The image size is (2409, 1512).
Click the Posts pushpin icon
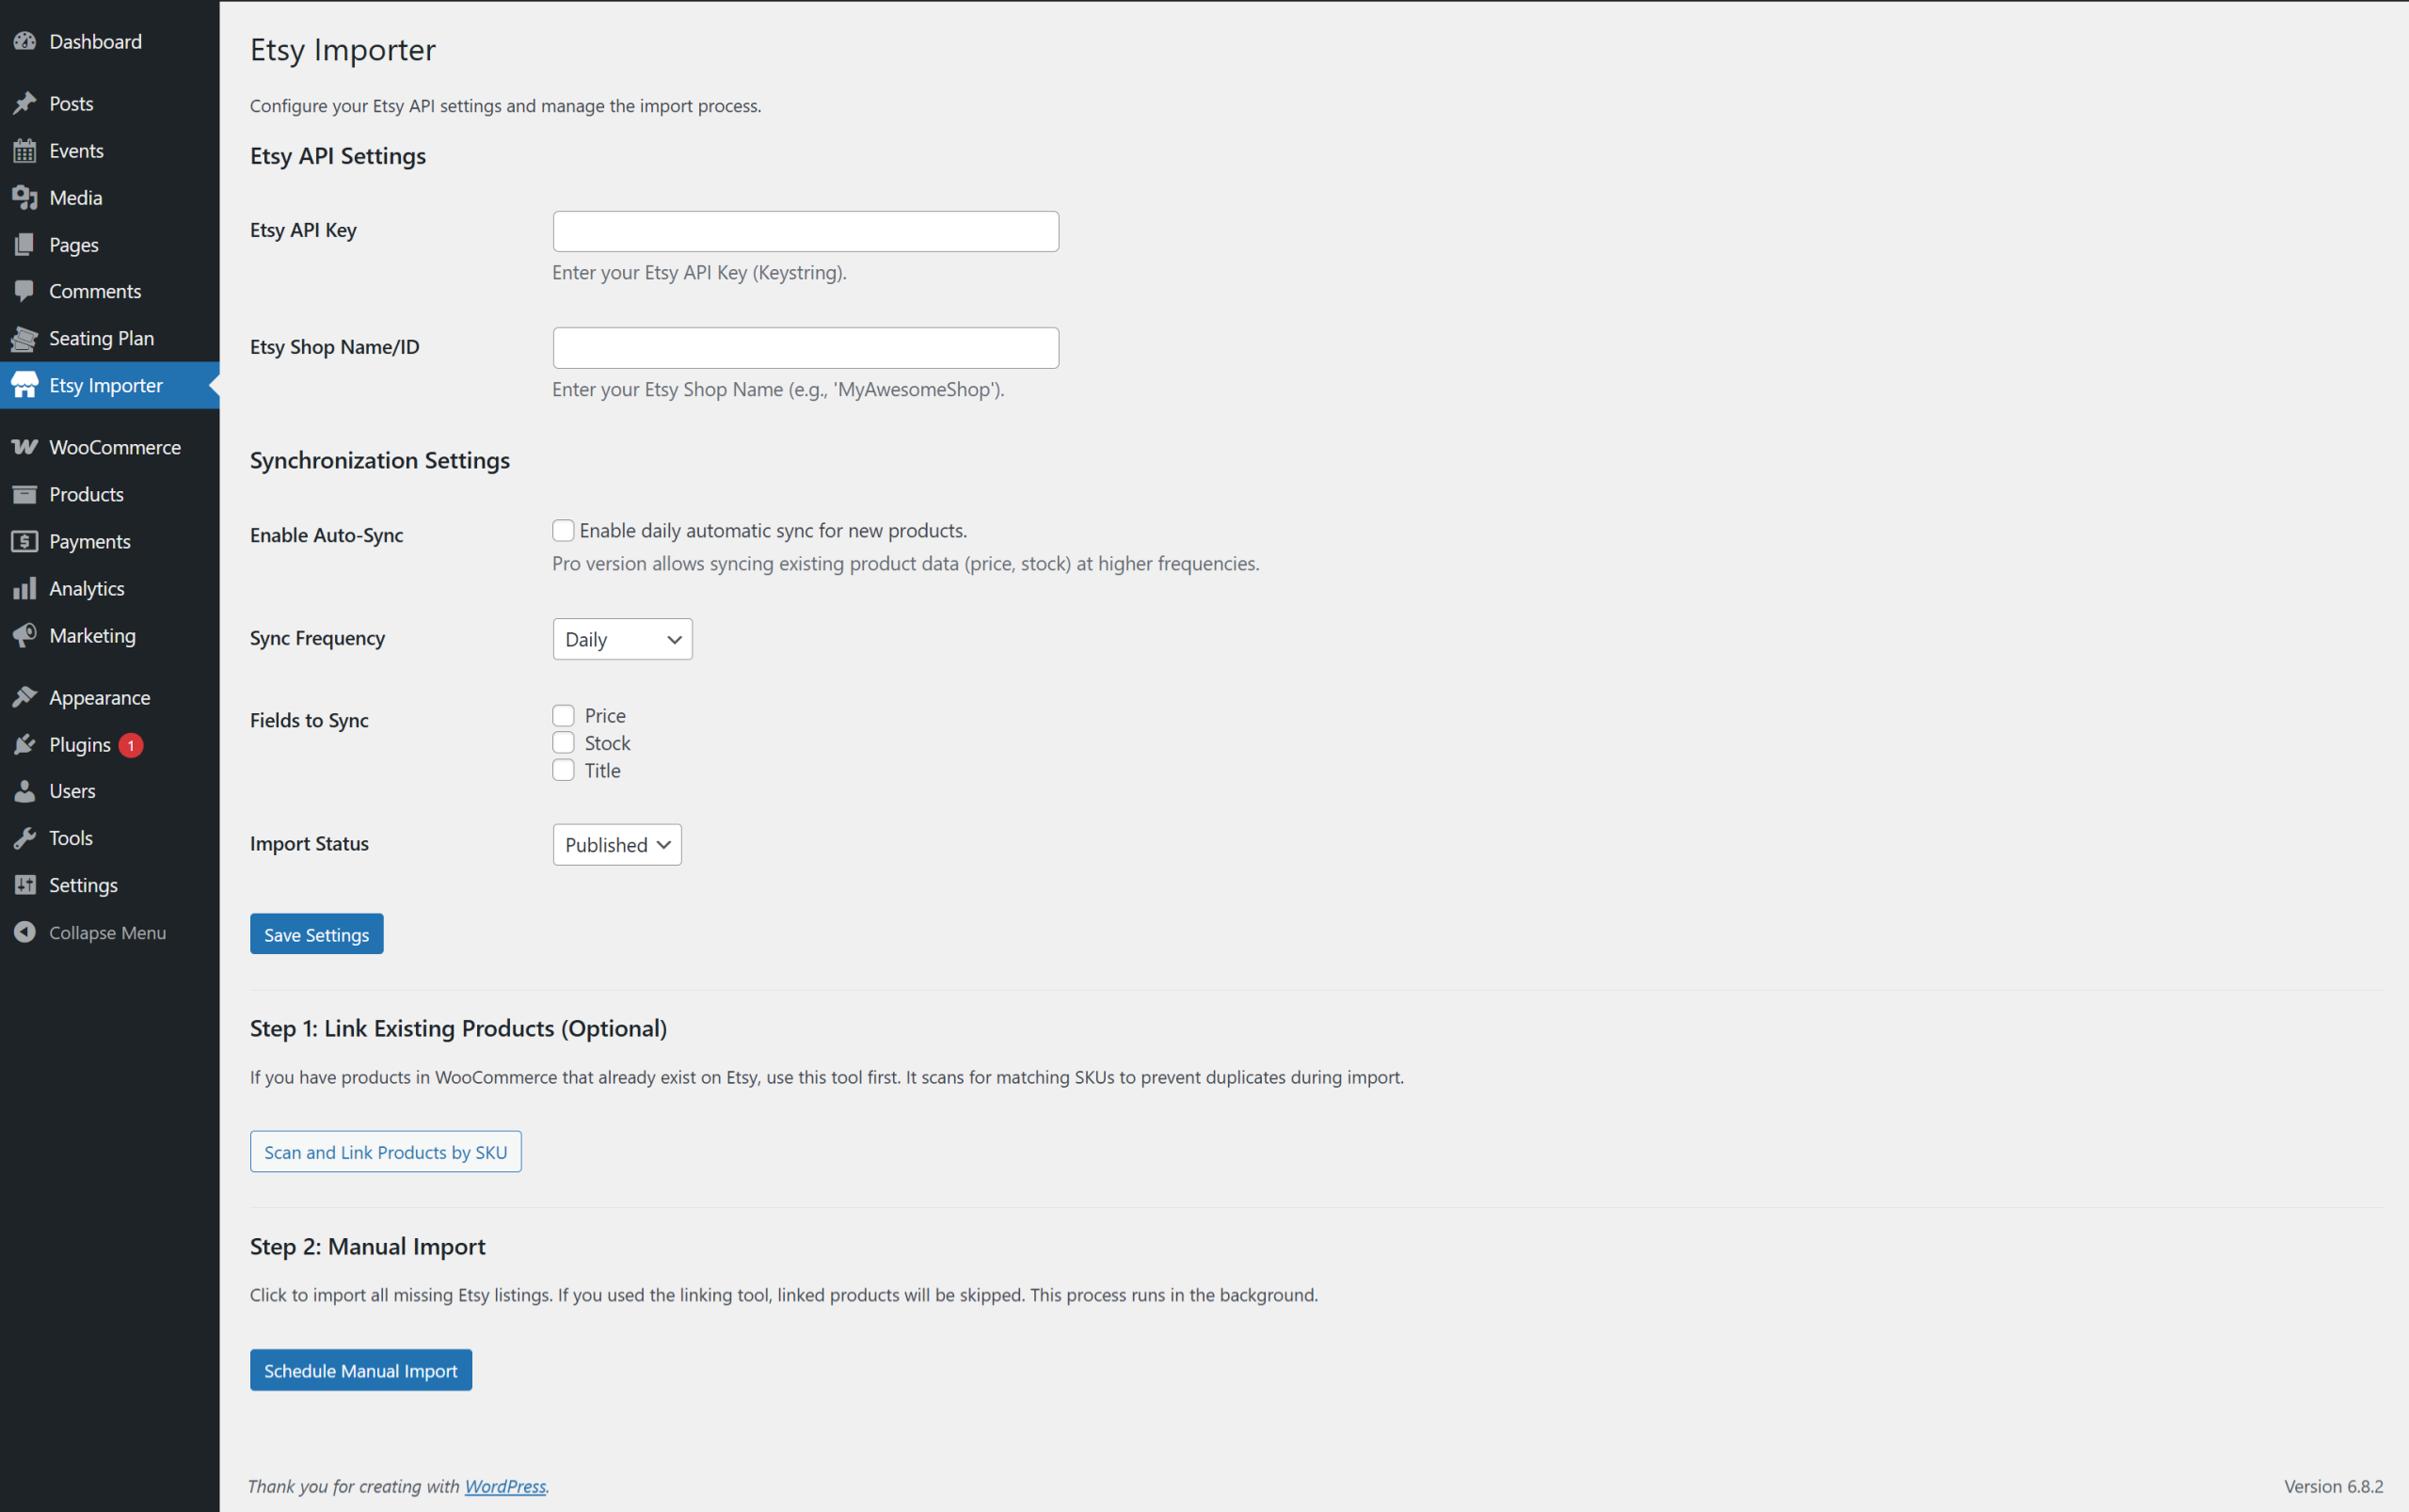point(25,104)
